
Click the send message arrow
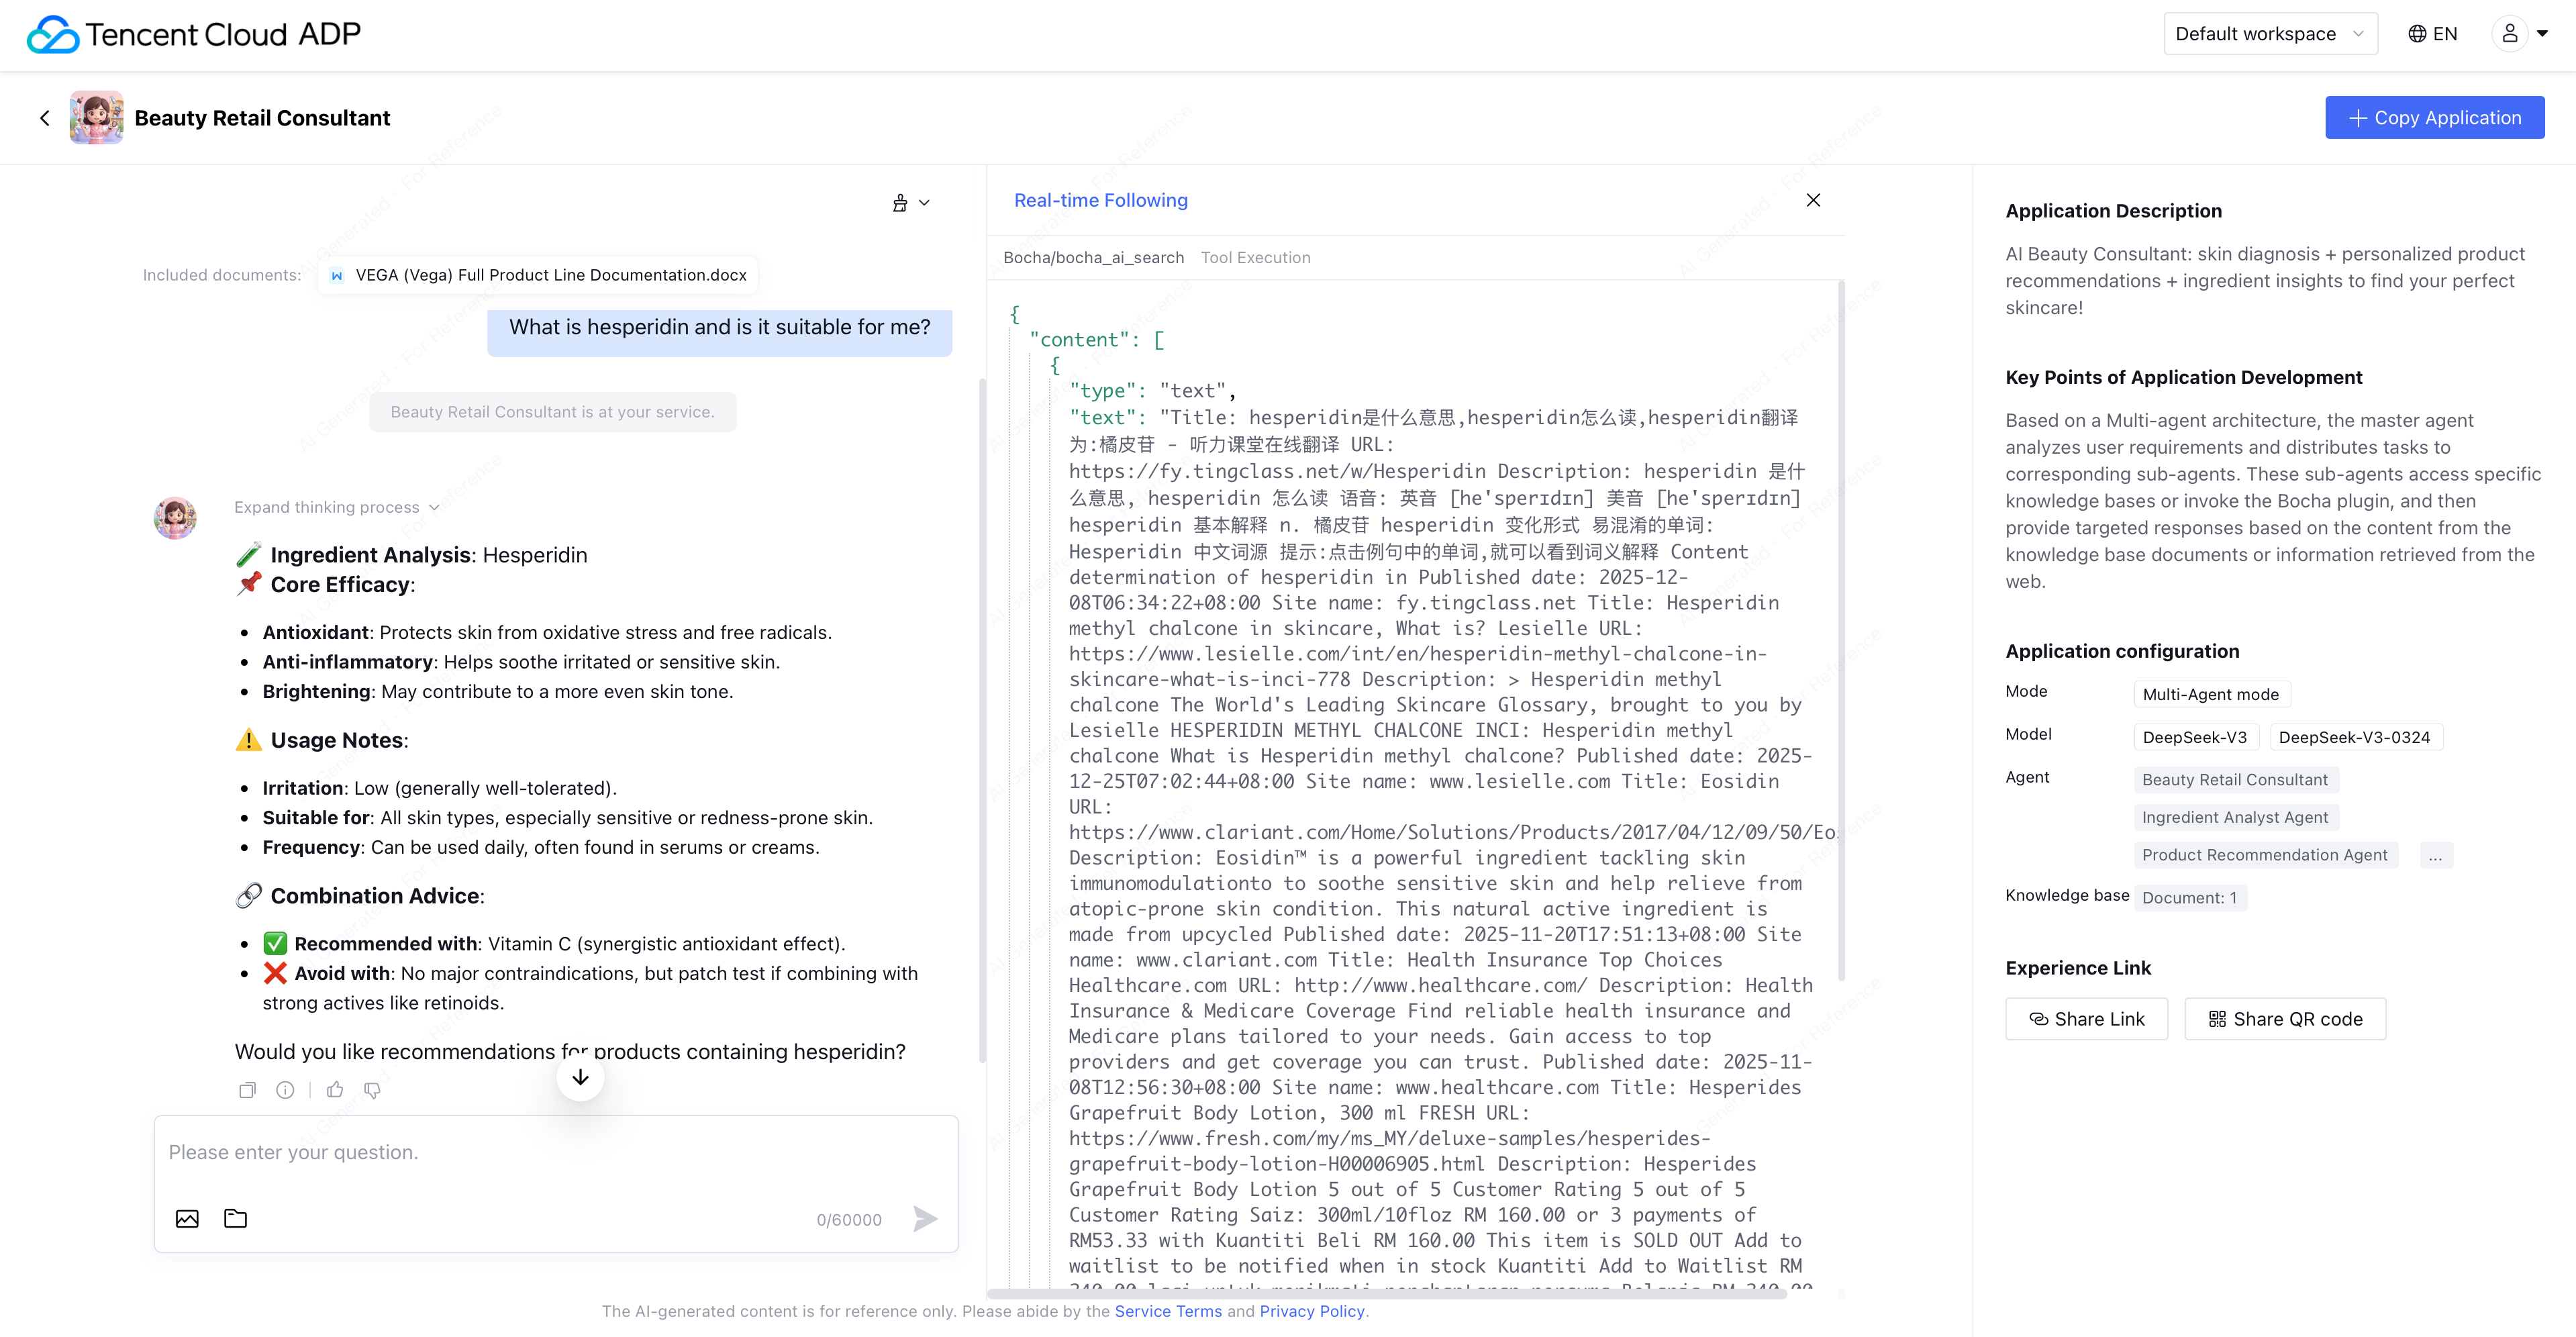click(x=925, y=1218)
